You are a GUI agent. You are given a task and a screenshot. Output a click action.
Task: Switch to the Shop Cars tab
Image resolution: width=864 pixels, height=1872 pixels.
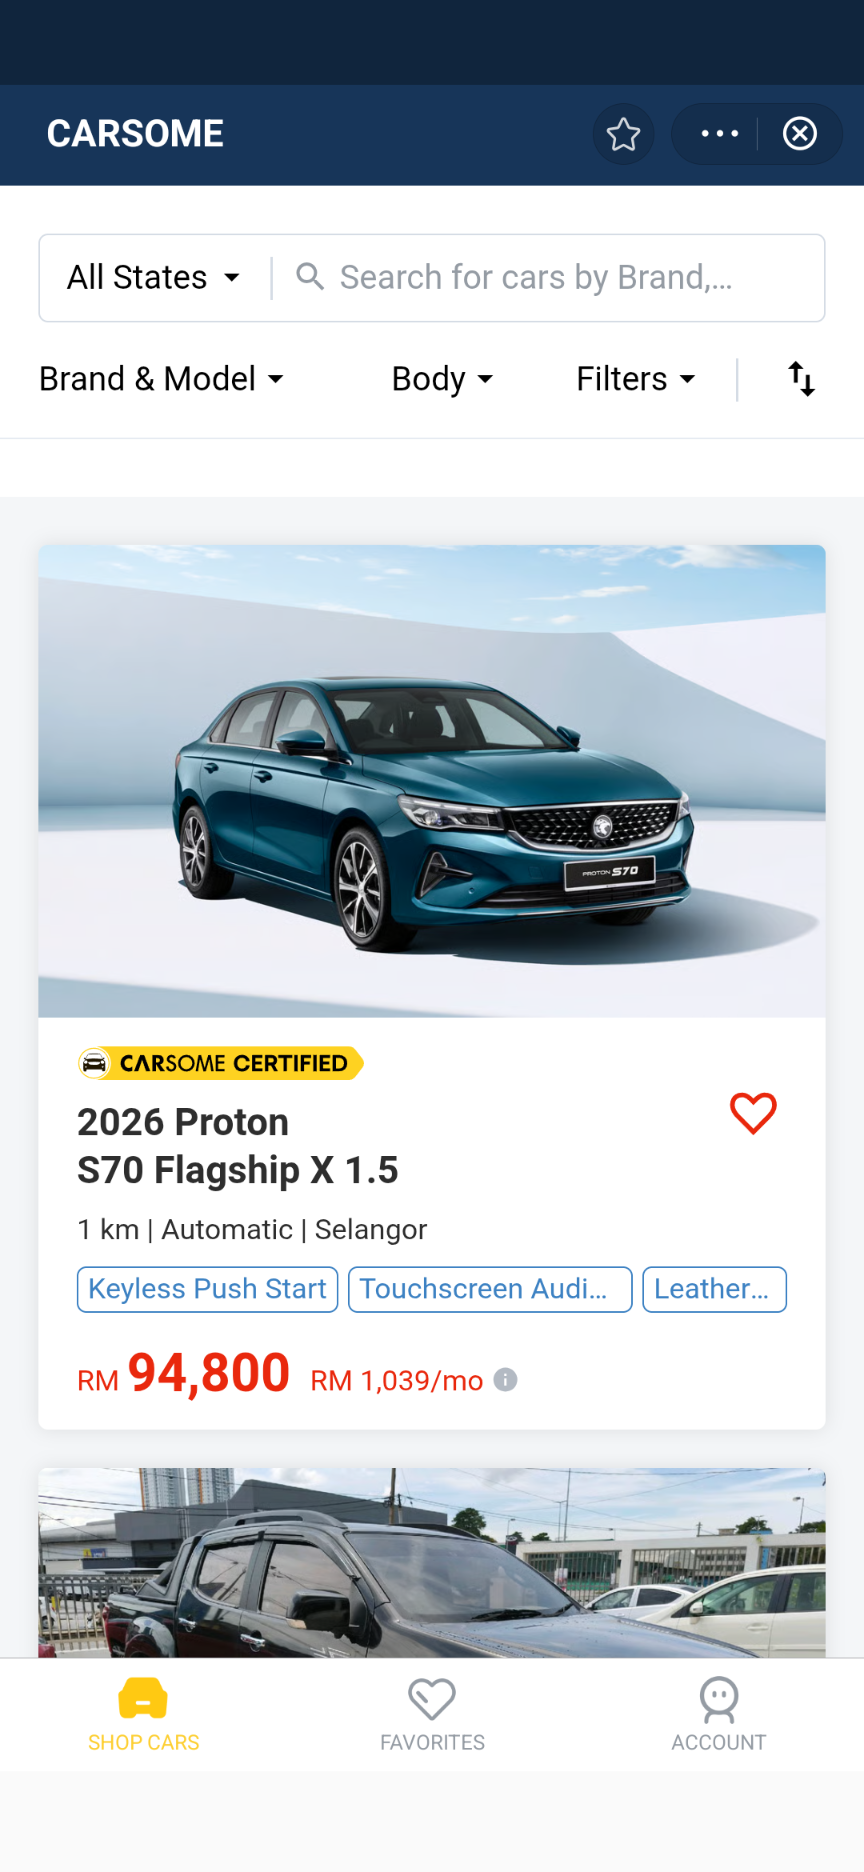point(143,1714)
